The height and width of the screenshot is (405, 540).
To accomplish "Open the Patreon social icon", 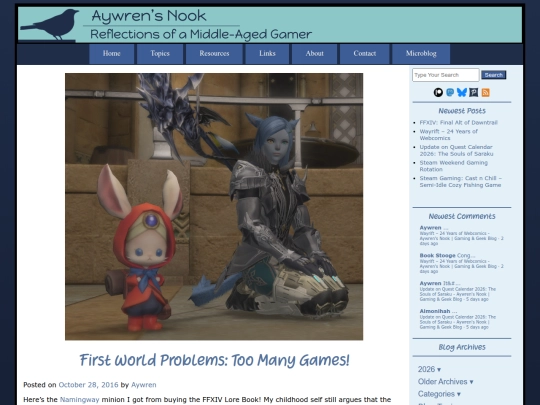I will tap(438, 92).
